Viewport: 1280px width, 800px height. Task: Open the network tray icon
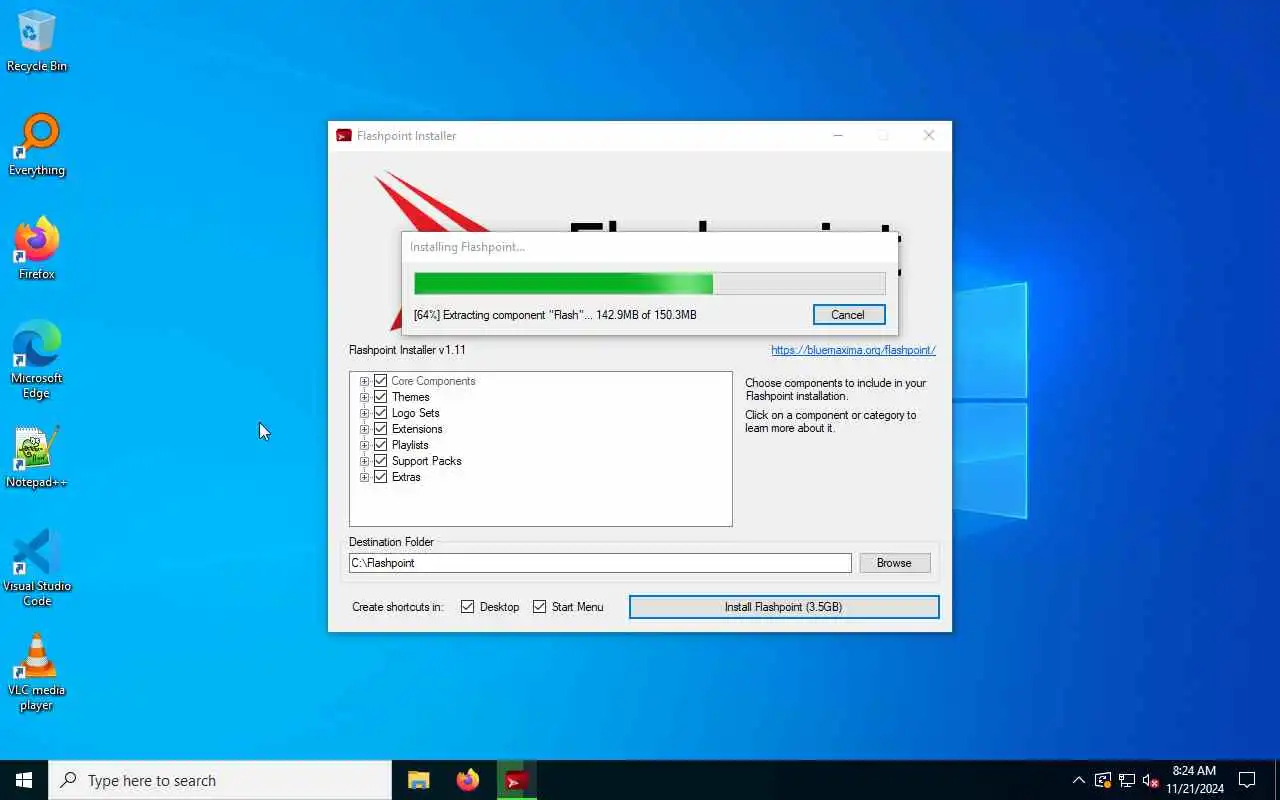coord(1126,780)
